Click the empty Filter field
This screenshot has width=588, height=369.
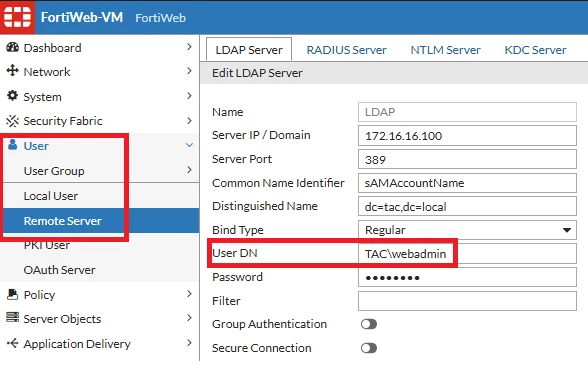(x=467, y=301)
